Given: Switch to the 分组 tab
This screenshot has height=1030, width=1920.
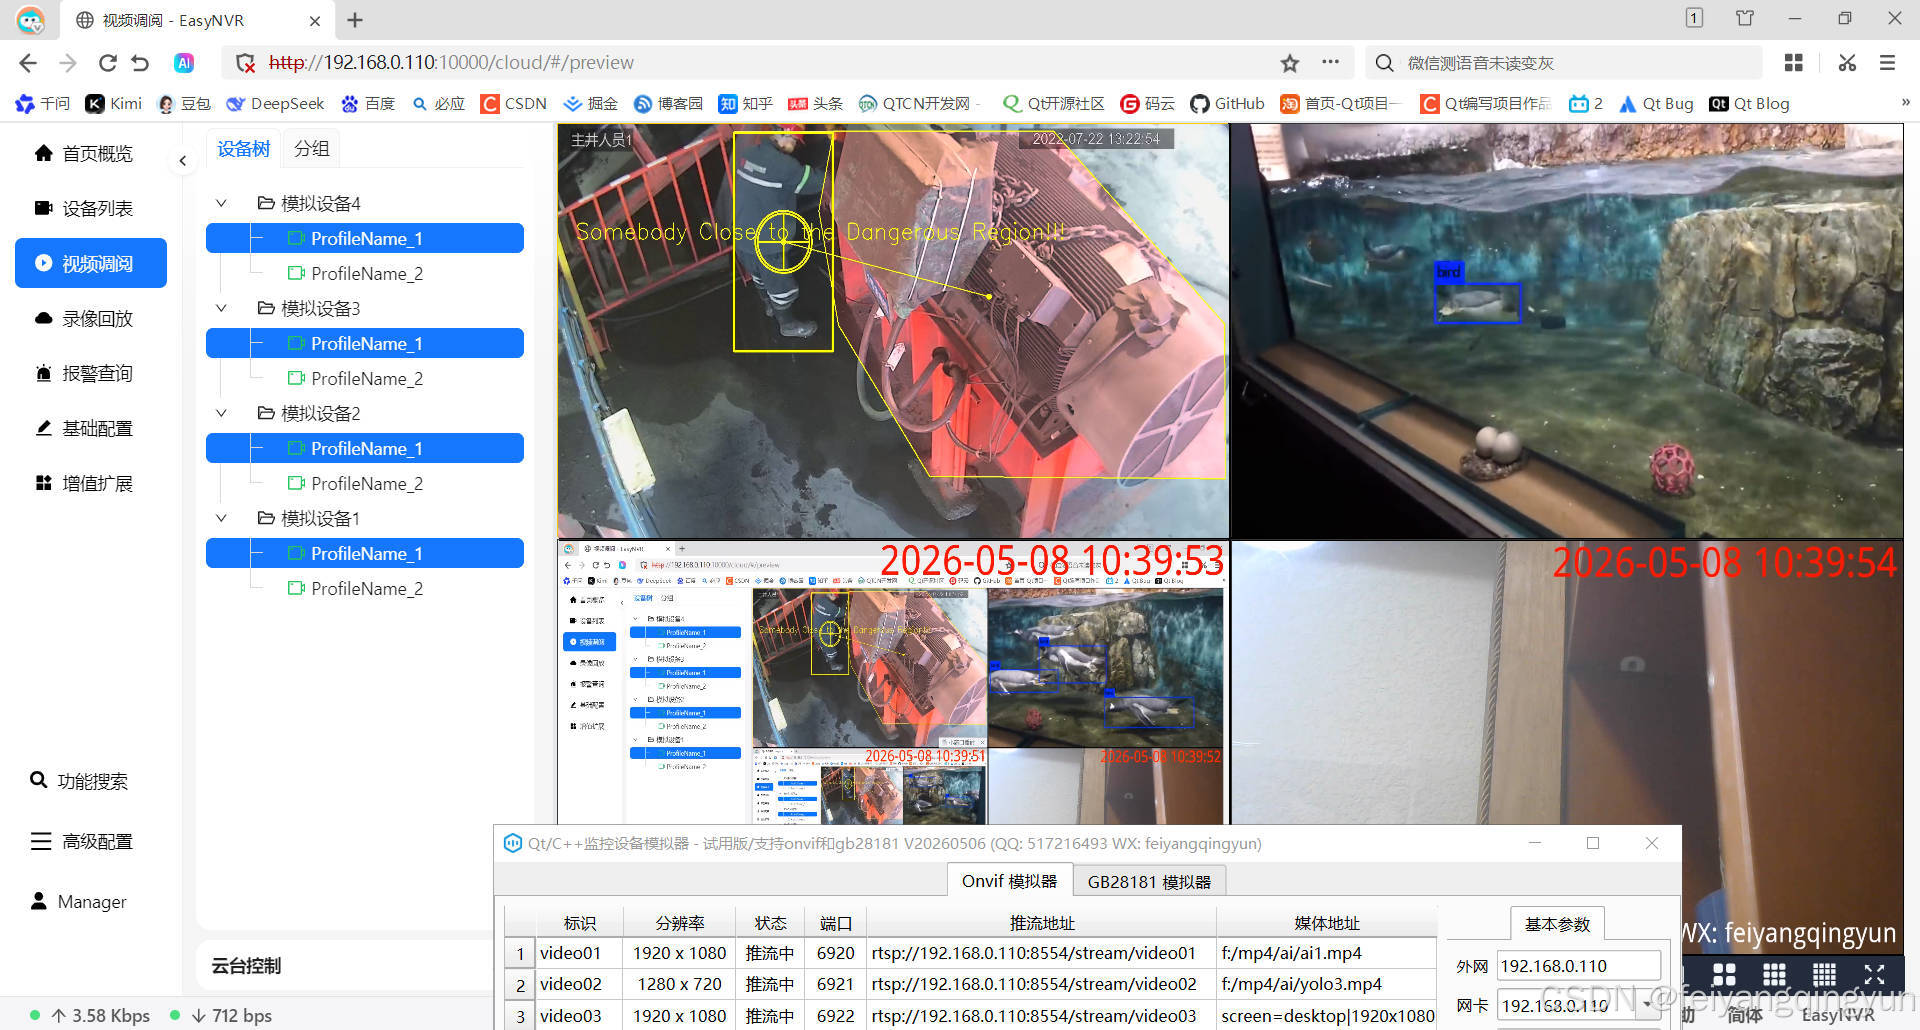Looking at the screenshot, I should pyautogui.click(x=311, y=148).
